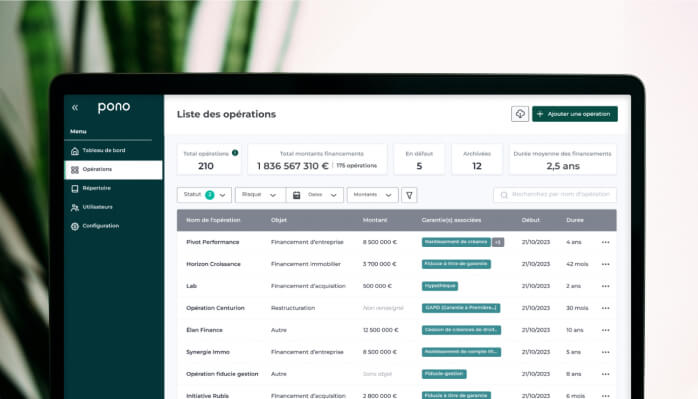Click the En défaut card value 5

click(419, 166)
